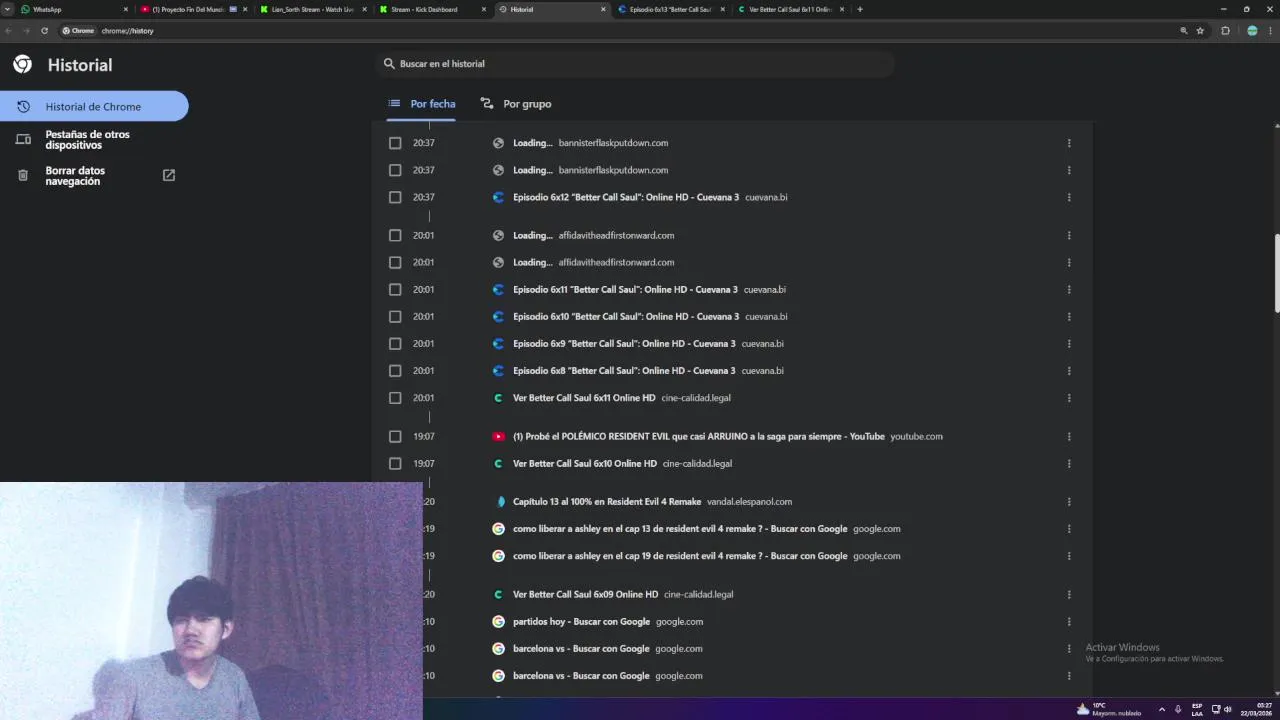Open three-dot actions for Episodio 6x9 entry

pos(1069,343)
